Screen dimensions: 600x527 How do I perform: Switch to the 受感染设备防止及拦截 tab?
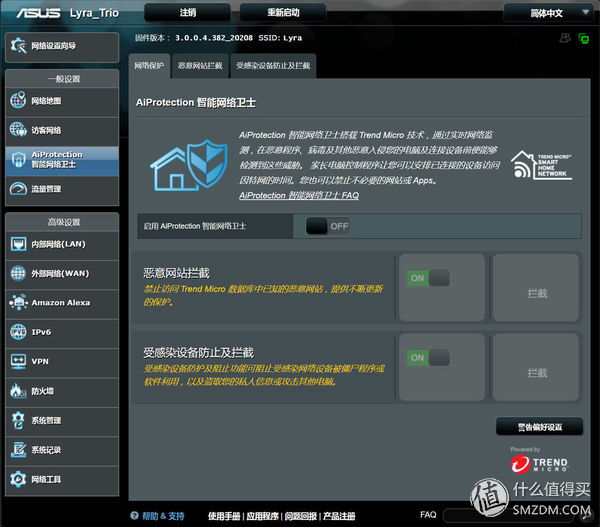273,66
